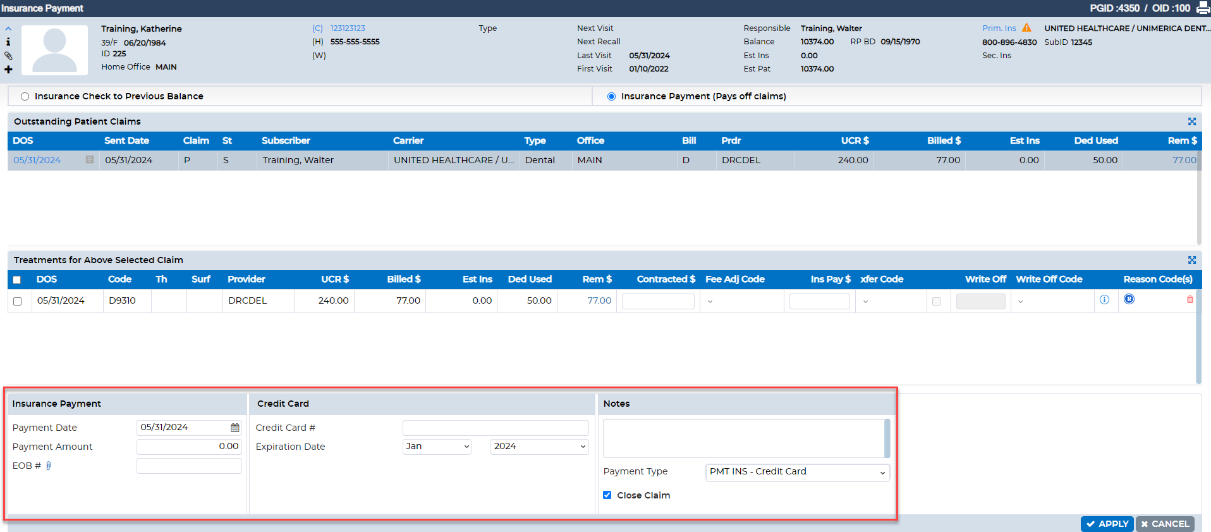Open the expiration month dropdown showing Jan
This screenshot has height=532, width=1211.
click(437, 447)
